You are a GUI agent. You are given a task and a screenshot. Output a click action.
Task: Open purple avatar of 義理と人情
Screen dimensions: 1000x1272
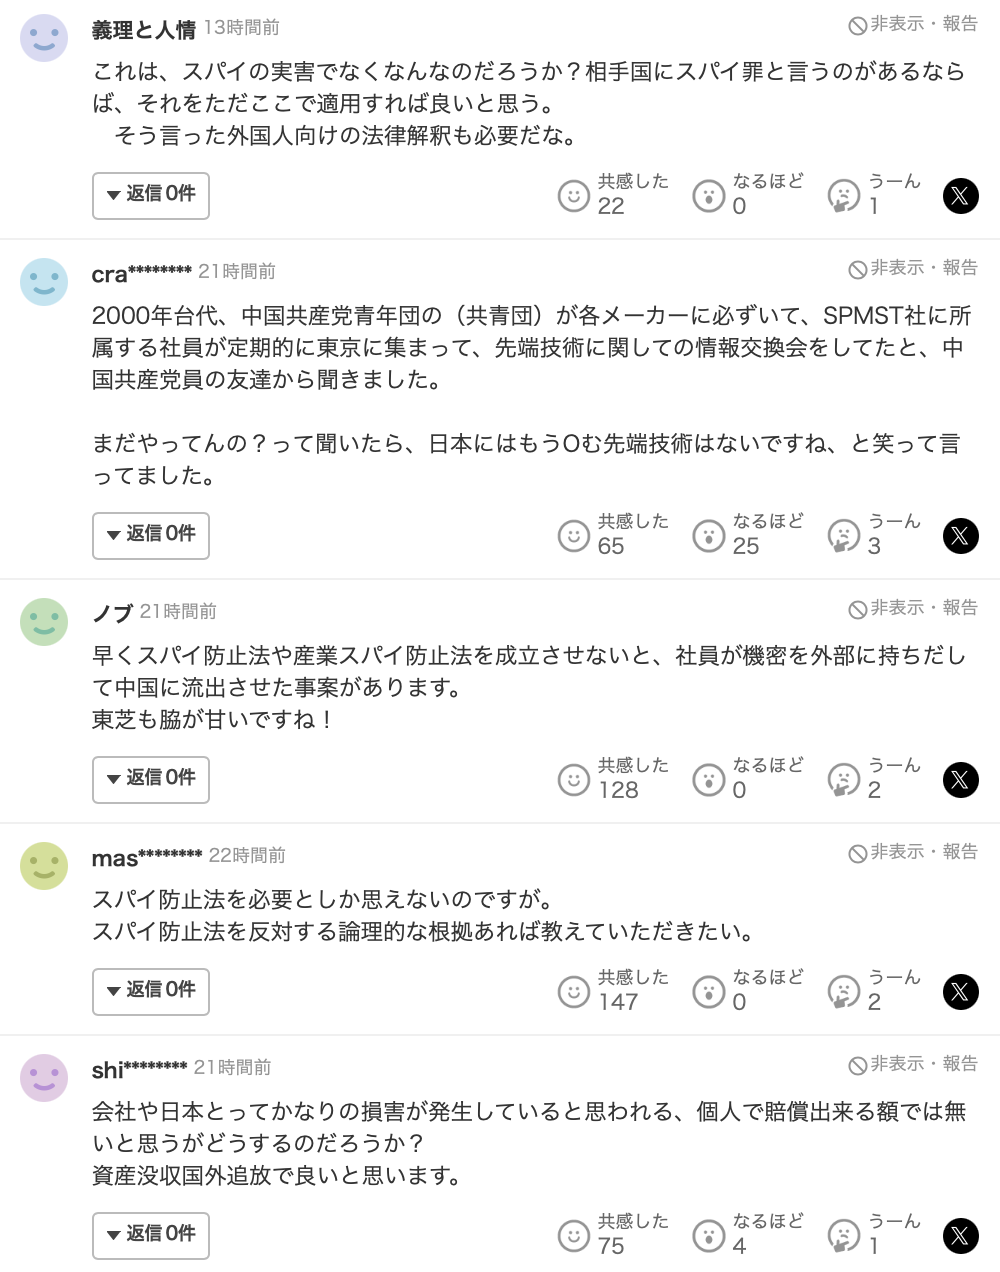tap(44, 38)
